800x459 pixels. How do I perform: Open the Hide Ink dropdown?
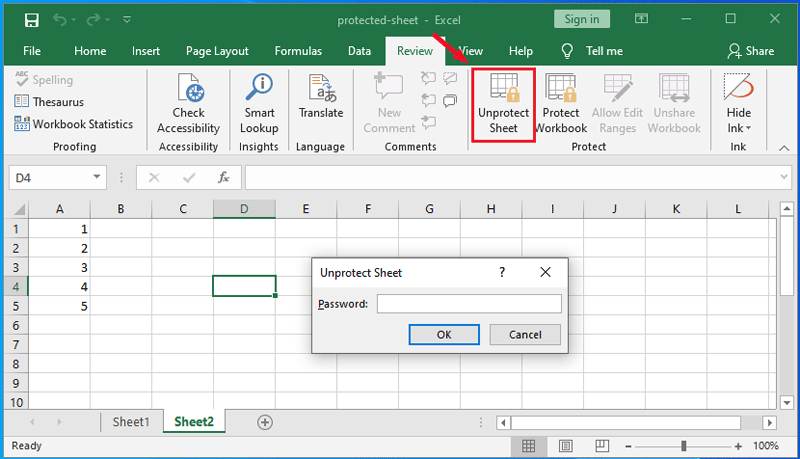[738, 104]
